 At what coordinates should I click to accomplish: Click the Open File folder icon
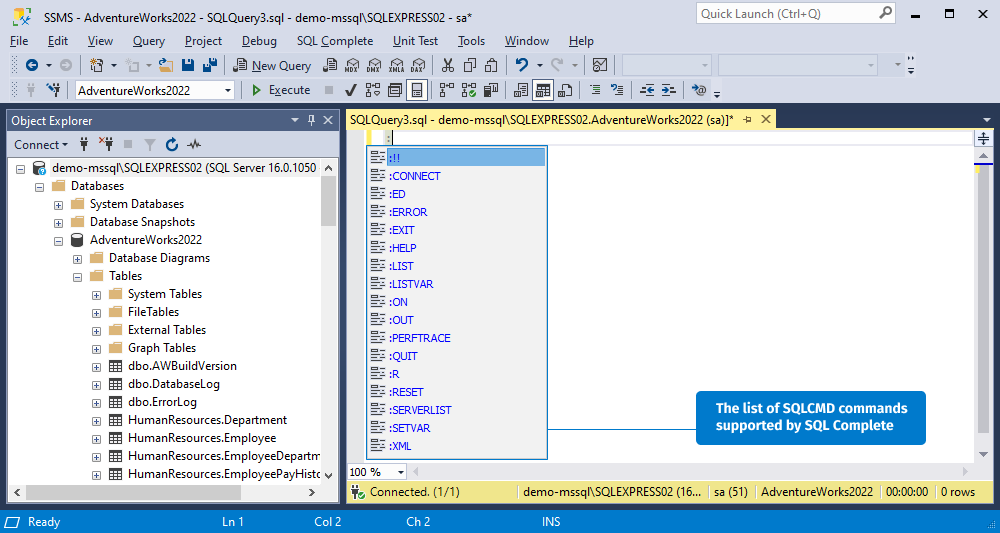[166, 65]
